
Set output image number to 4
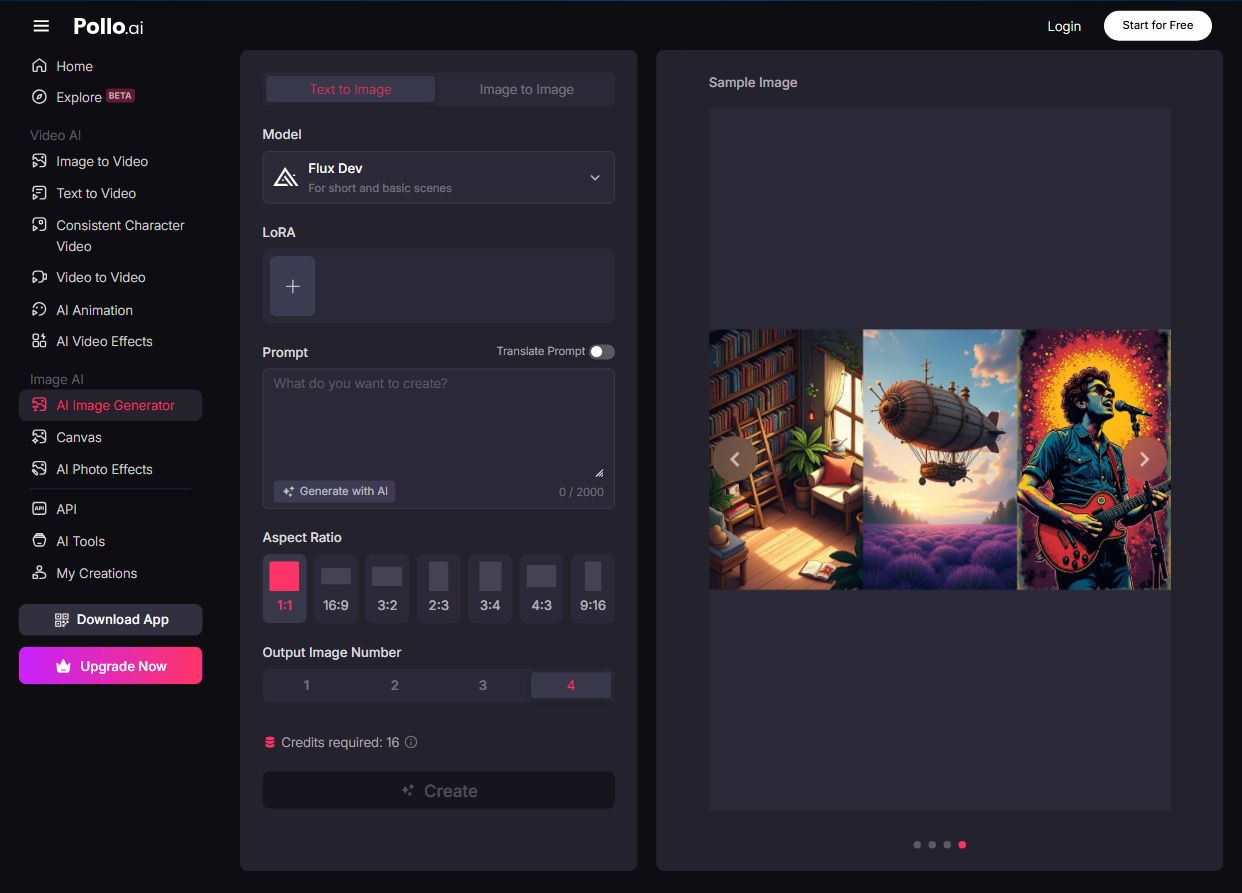coord(571,685)
